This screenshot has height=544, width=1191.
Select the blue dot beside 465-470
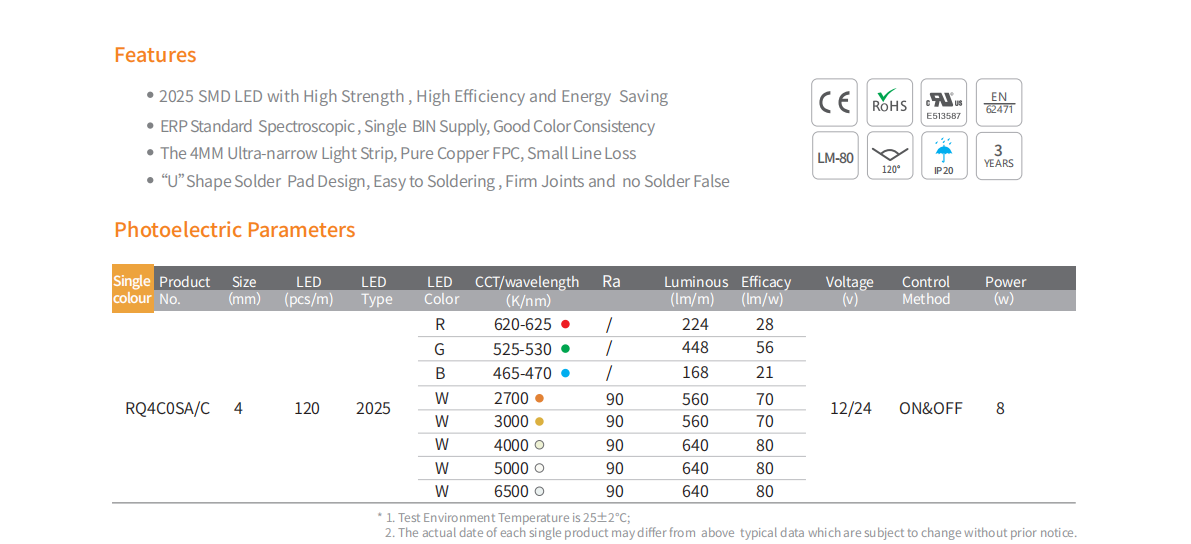tap(565, 373)
